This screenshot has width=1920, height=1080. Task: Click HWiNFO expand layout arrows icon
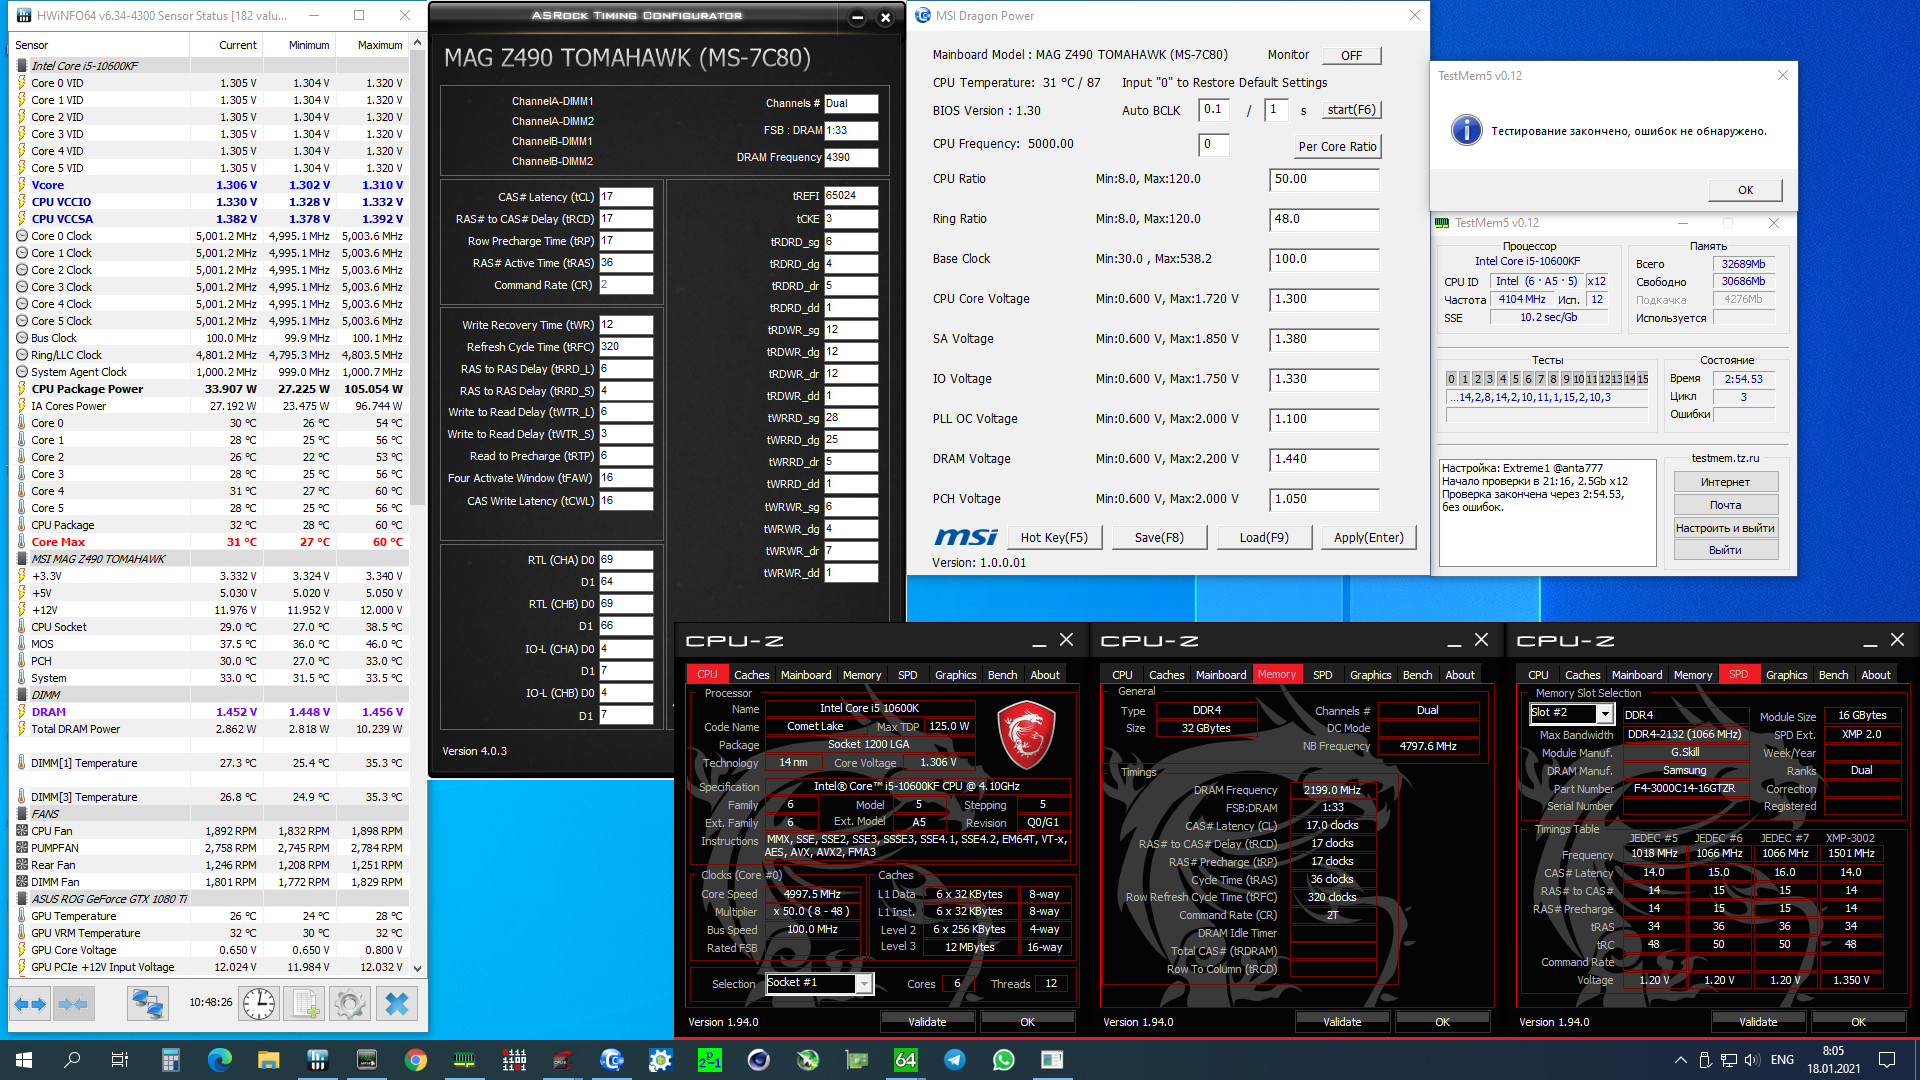tap(30, 1003)
